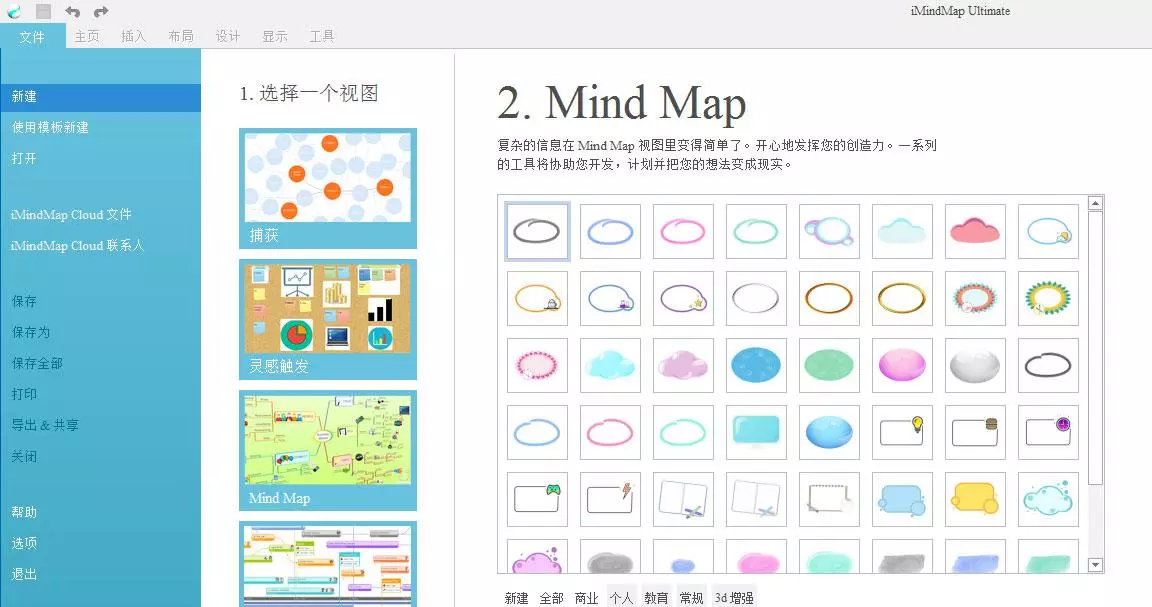The width and height of the screenshot is (1152, 607).
Task: Select the rectangle with purple clock shape
Action: point(1048,432)
